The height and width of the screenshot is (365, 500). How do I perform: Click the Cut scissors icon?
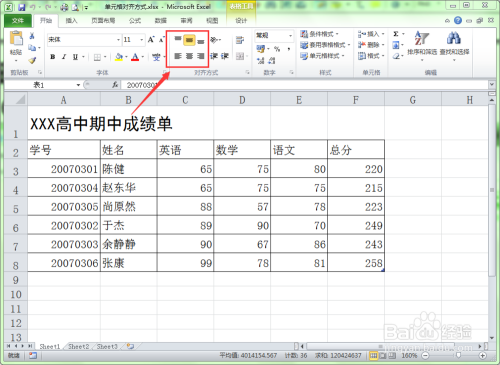tap(32, 36)
